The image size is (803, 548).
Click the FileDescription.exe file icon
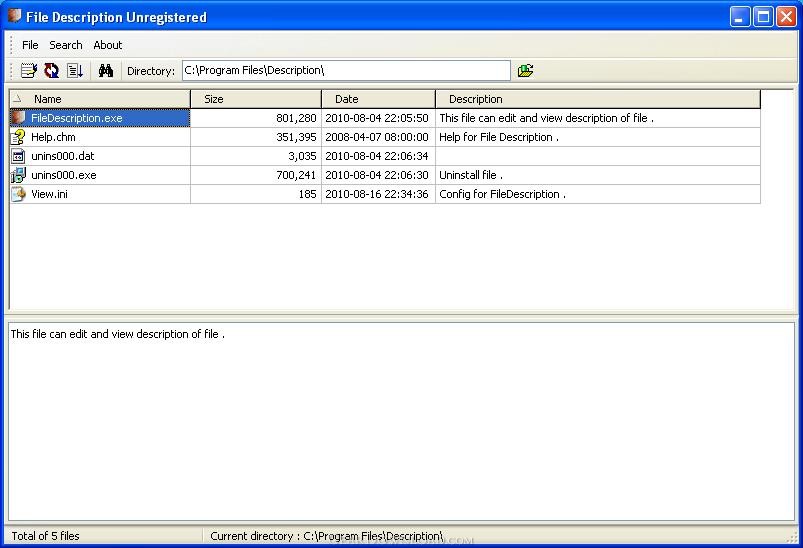point(18,118)
